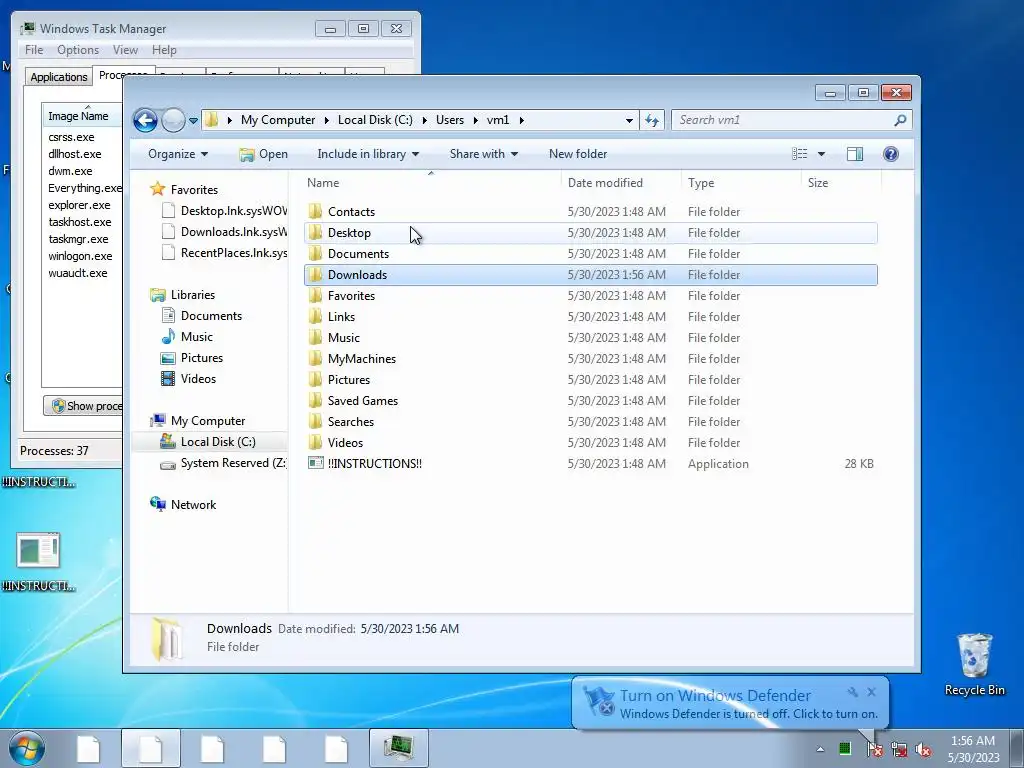Click Favorites star in navigation pane
The width and height of the screenshot is (1024, 768).
click(x=157, y=189)
